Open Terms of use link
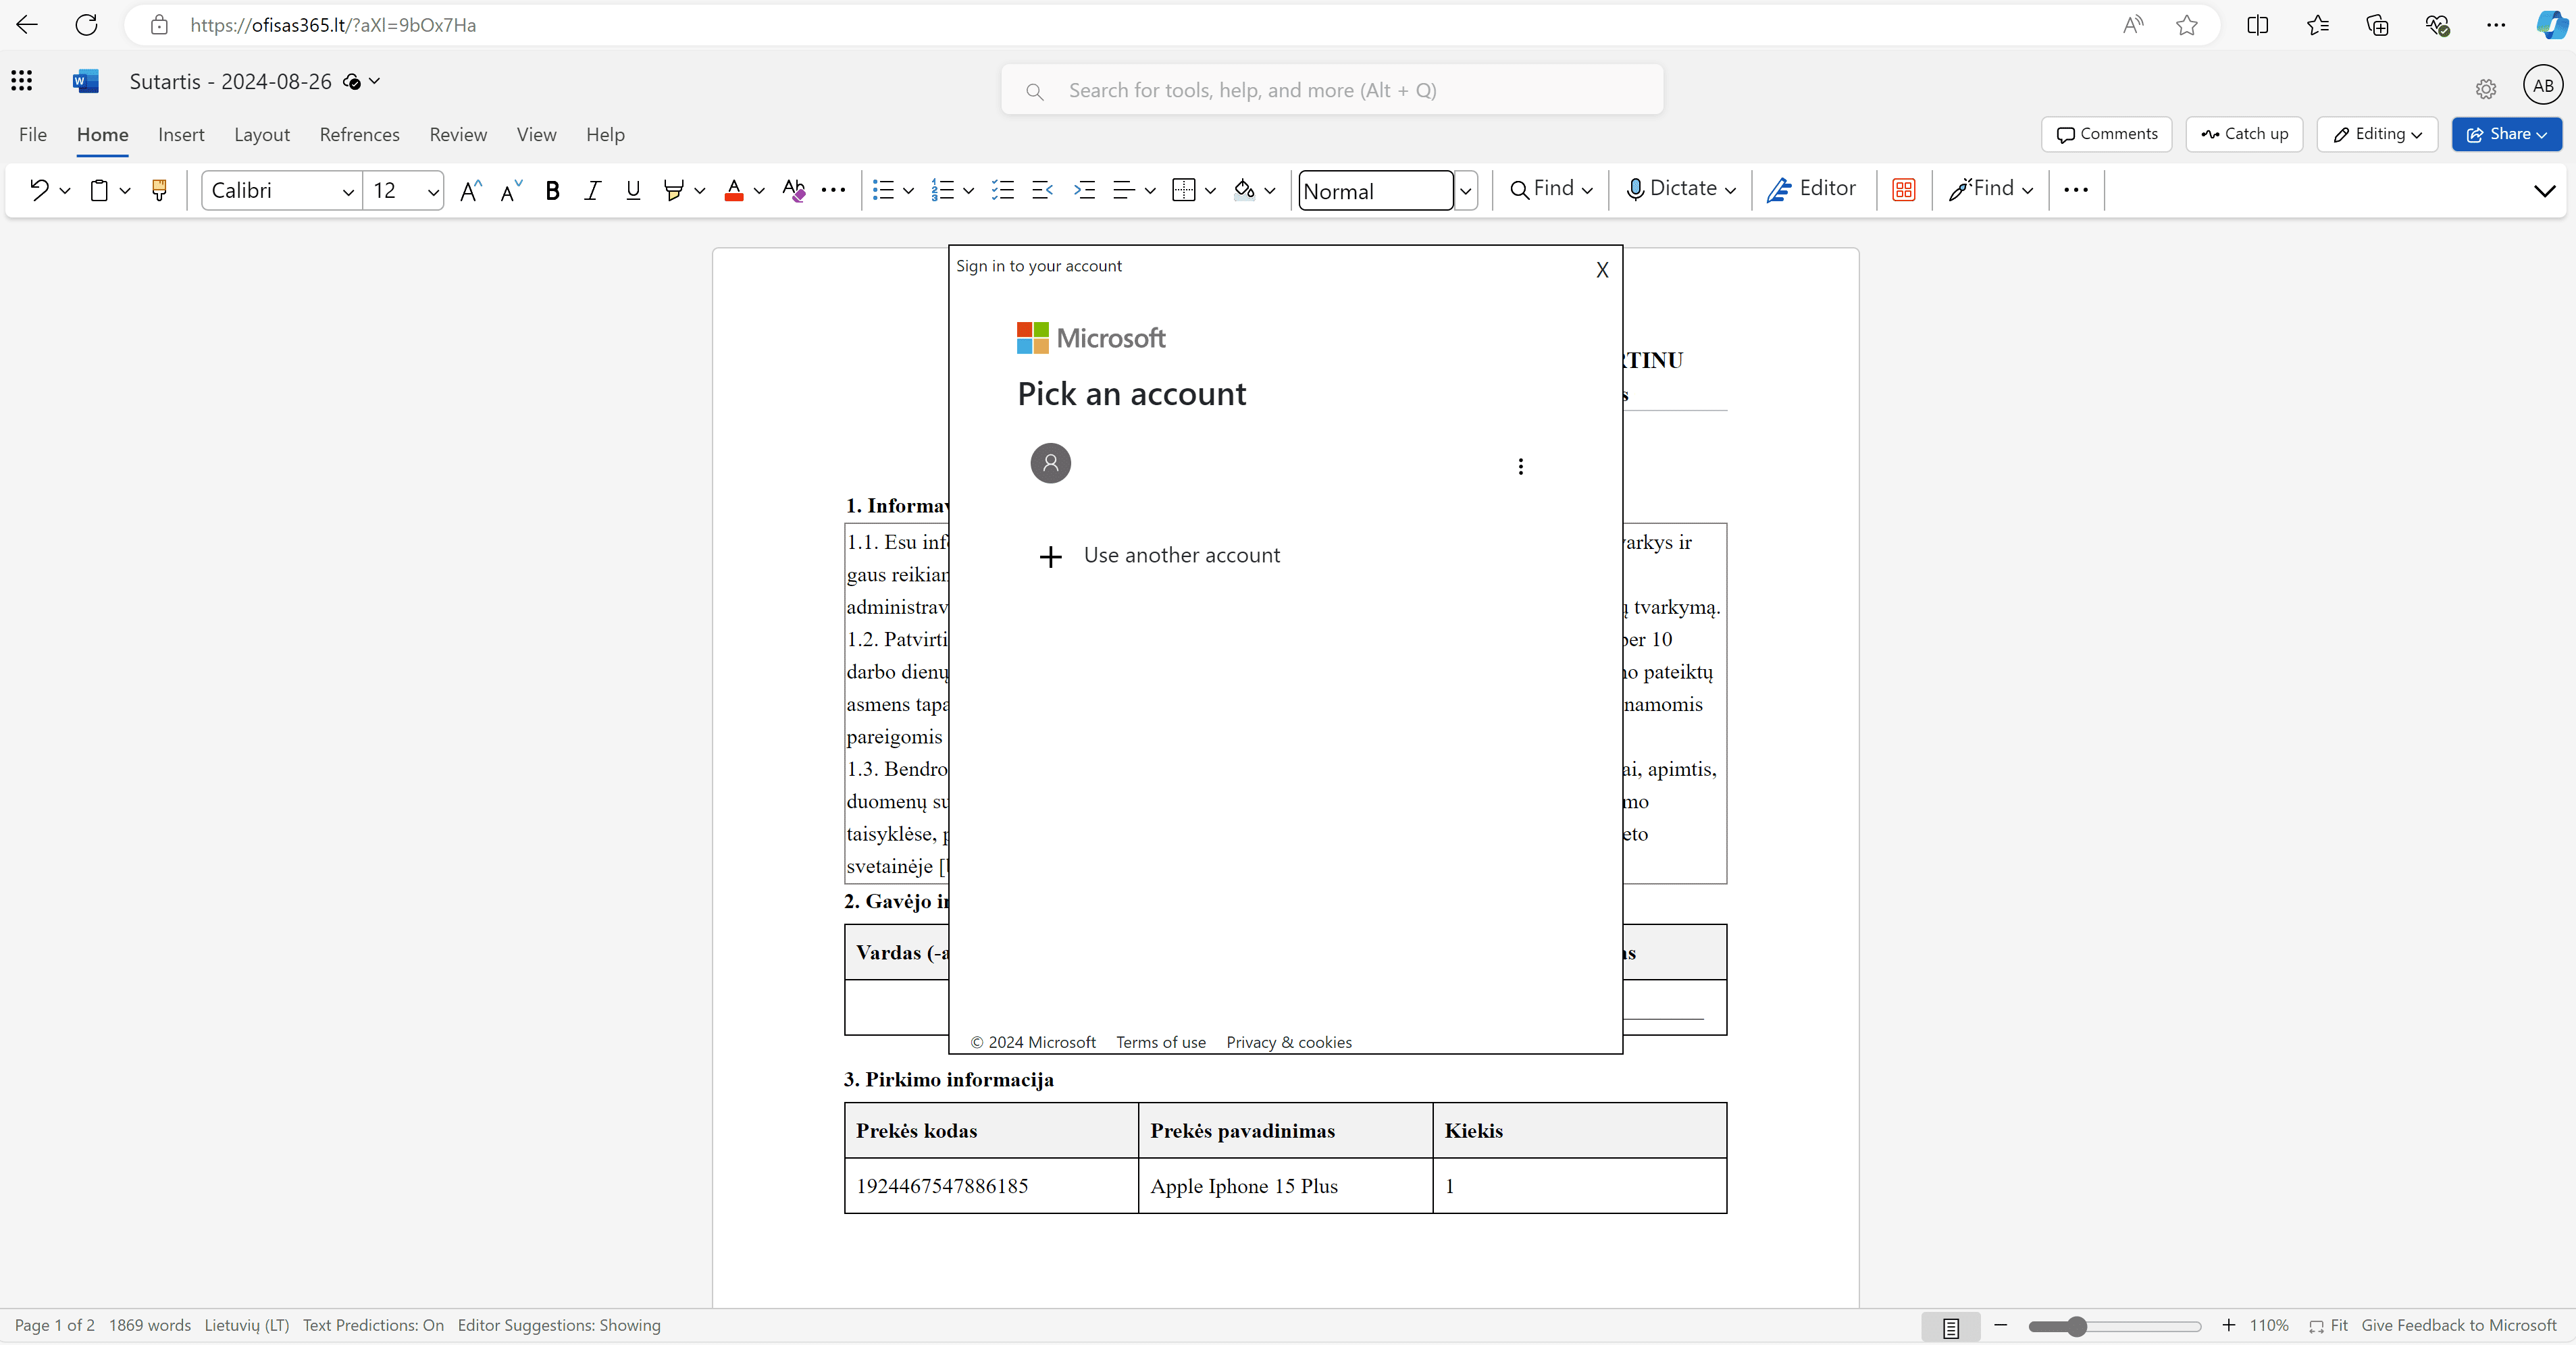Image resolution: width=2576 pixels, height=1345 pixels. pos(1161,1042)
